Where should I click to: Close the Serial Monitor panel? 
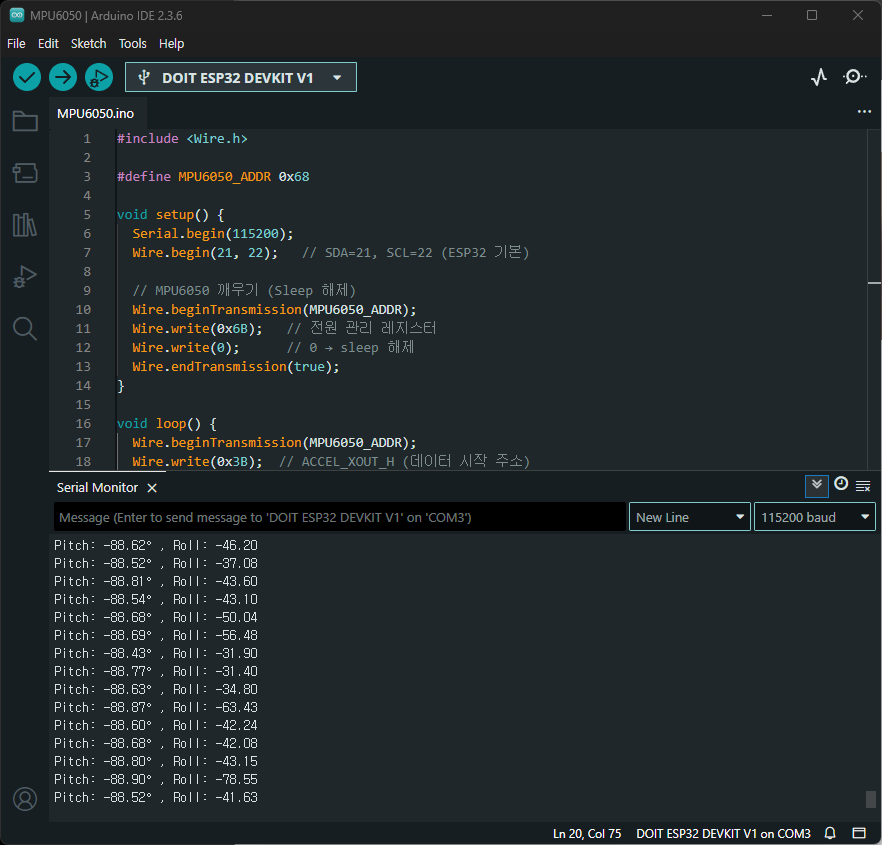click(x=152, y=488)
